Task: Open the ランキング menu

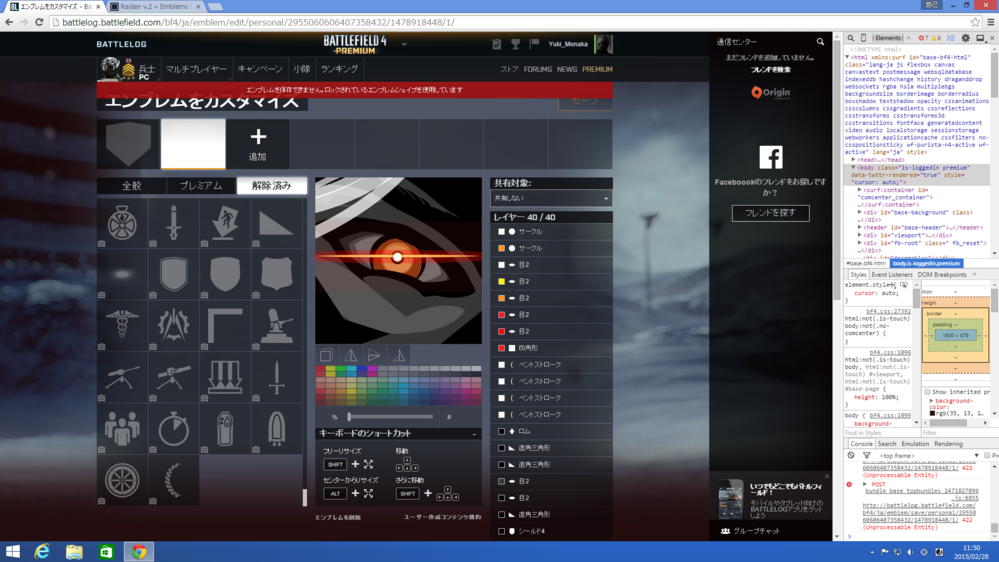Action: click(339, 69)
